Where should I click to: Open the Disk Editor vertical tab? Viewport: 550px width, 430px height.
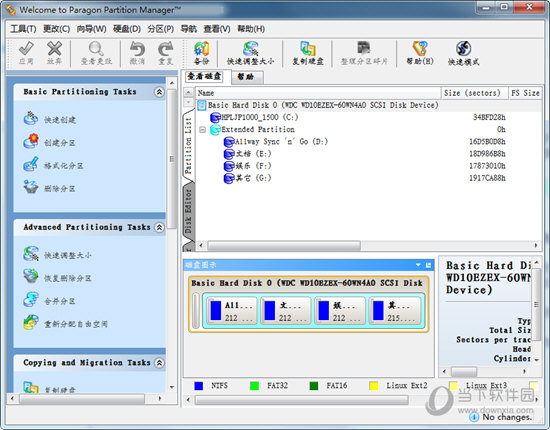[x=188, y=211]
